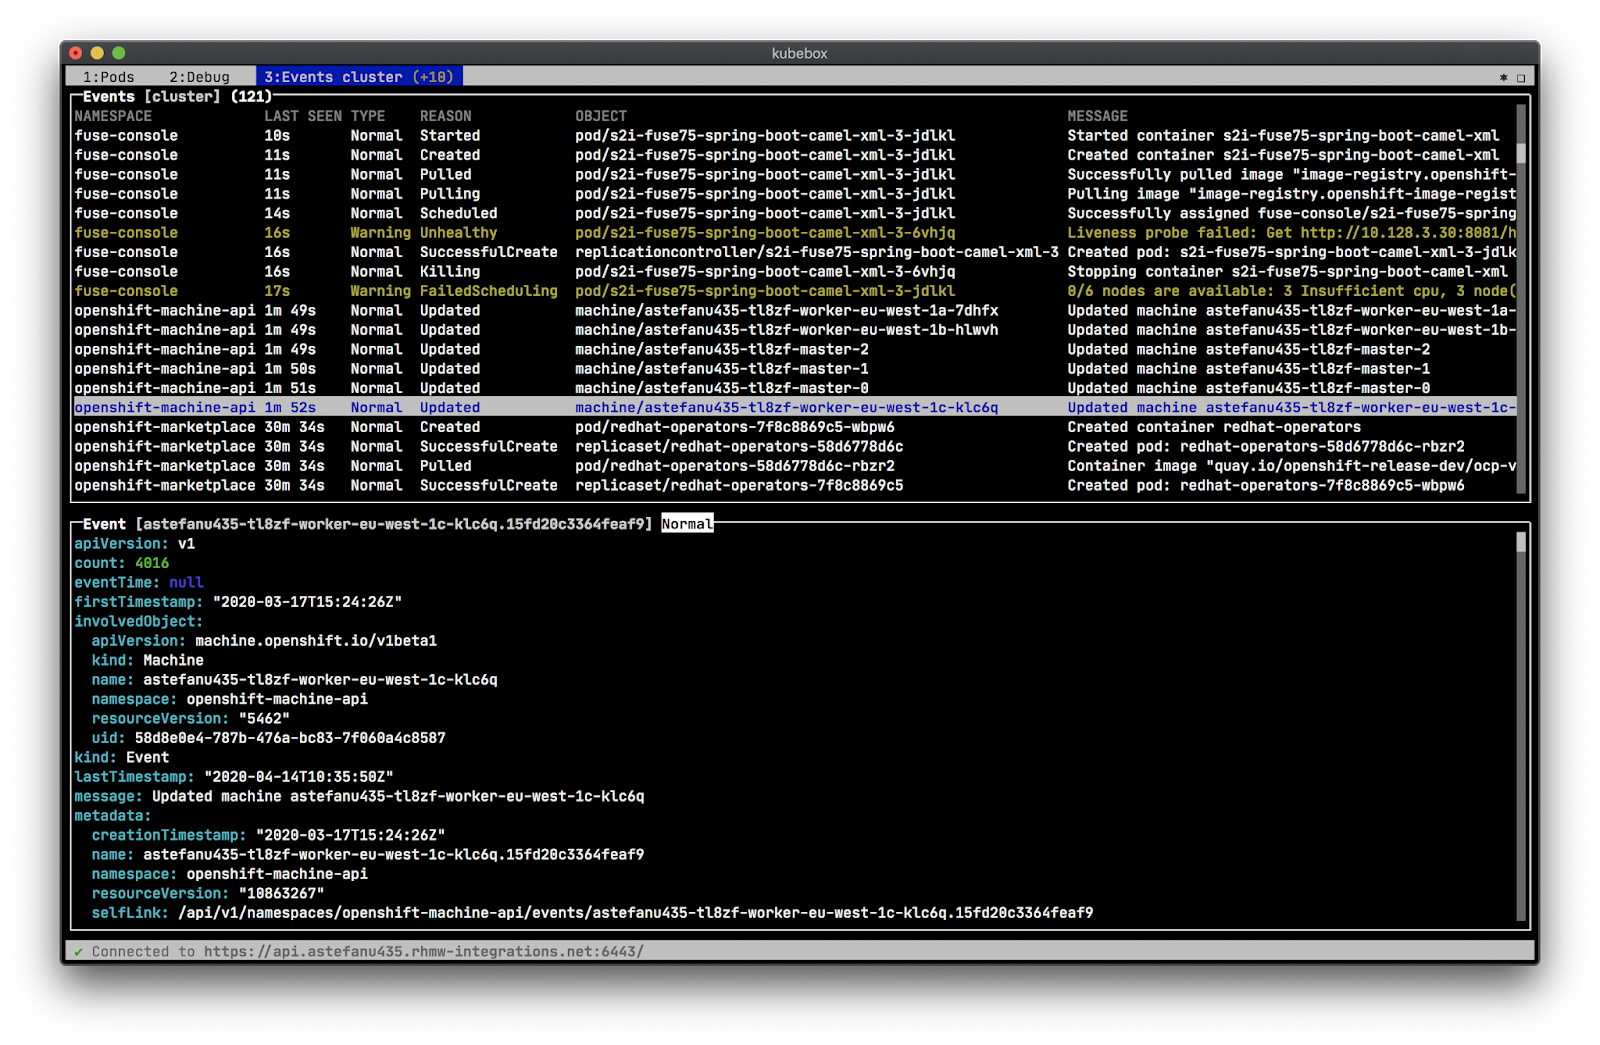Select the master-0 Updated event row
Screen dimensions: 1600x1045
[795, 389]
